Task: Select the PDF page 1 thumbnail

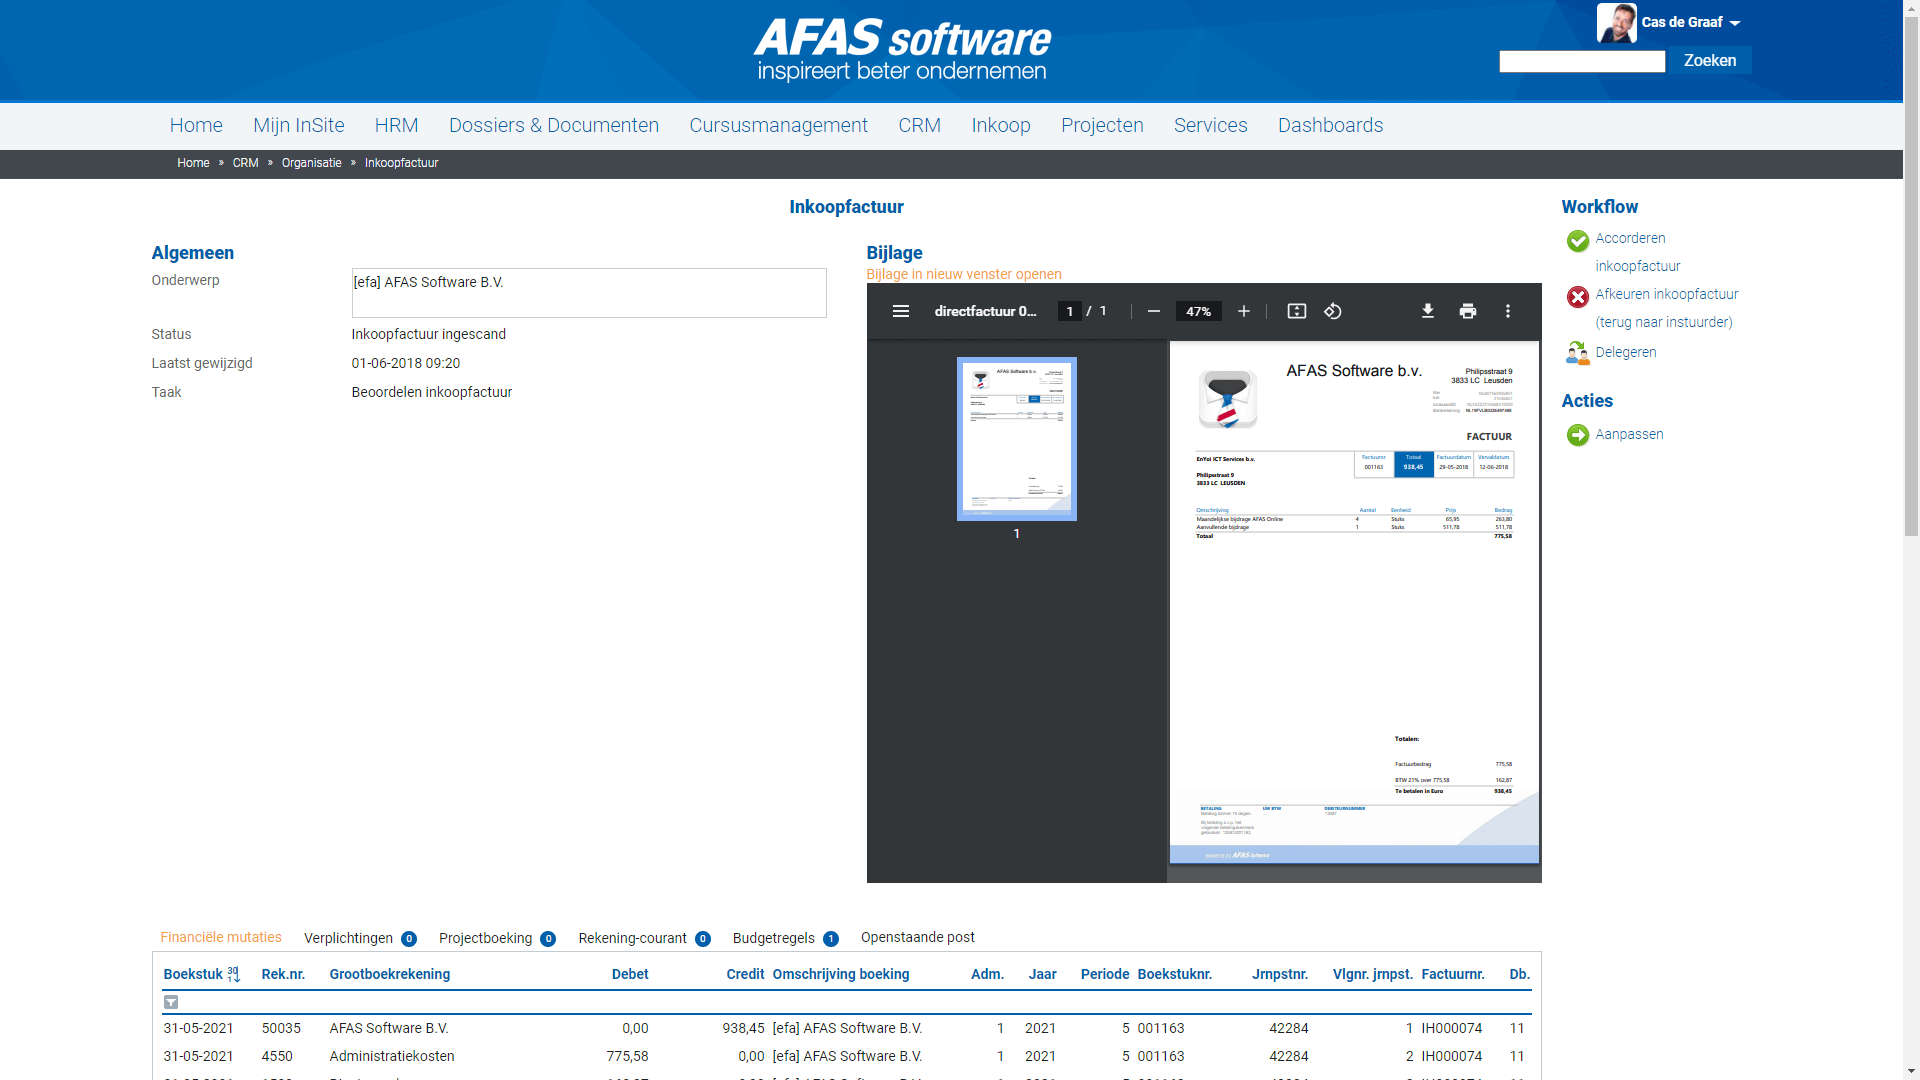Action: pos(1016,439)
